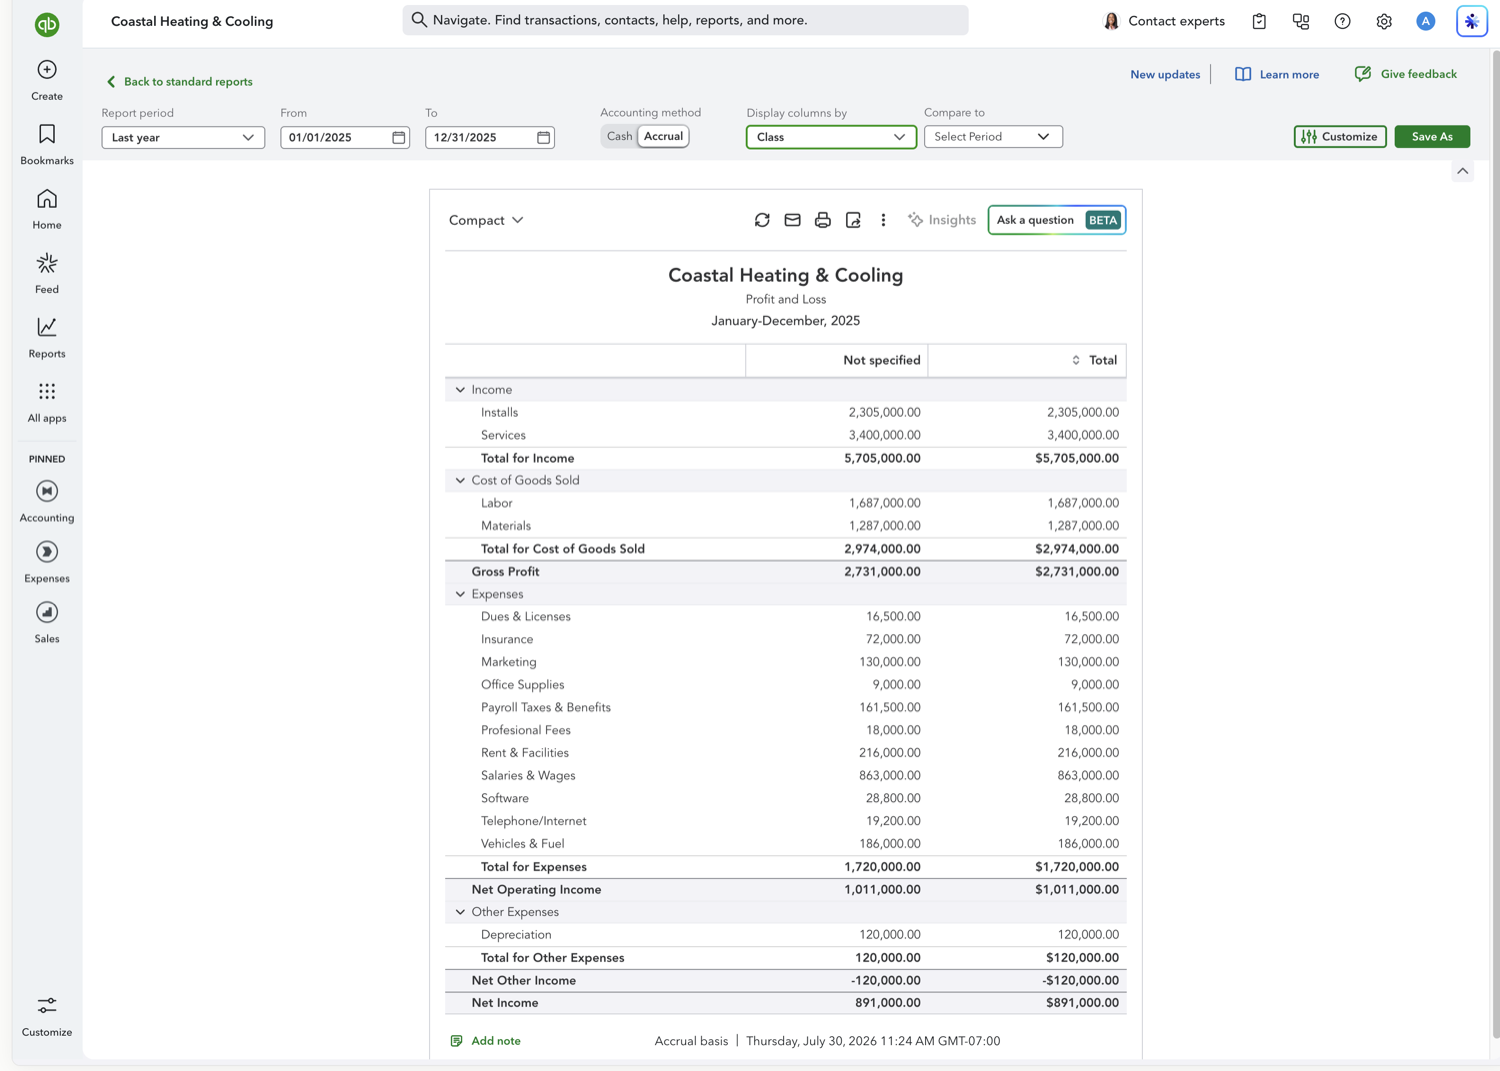Click Back to standard reports link
The image size is (1500, 1071).
pyautogui.click(x=179, y=82)
